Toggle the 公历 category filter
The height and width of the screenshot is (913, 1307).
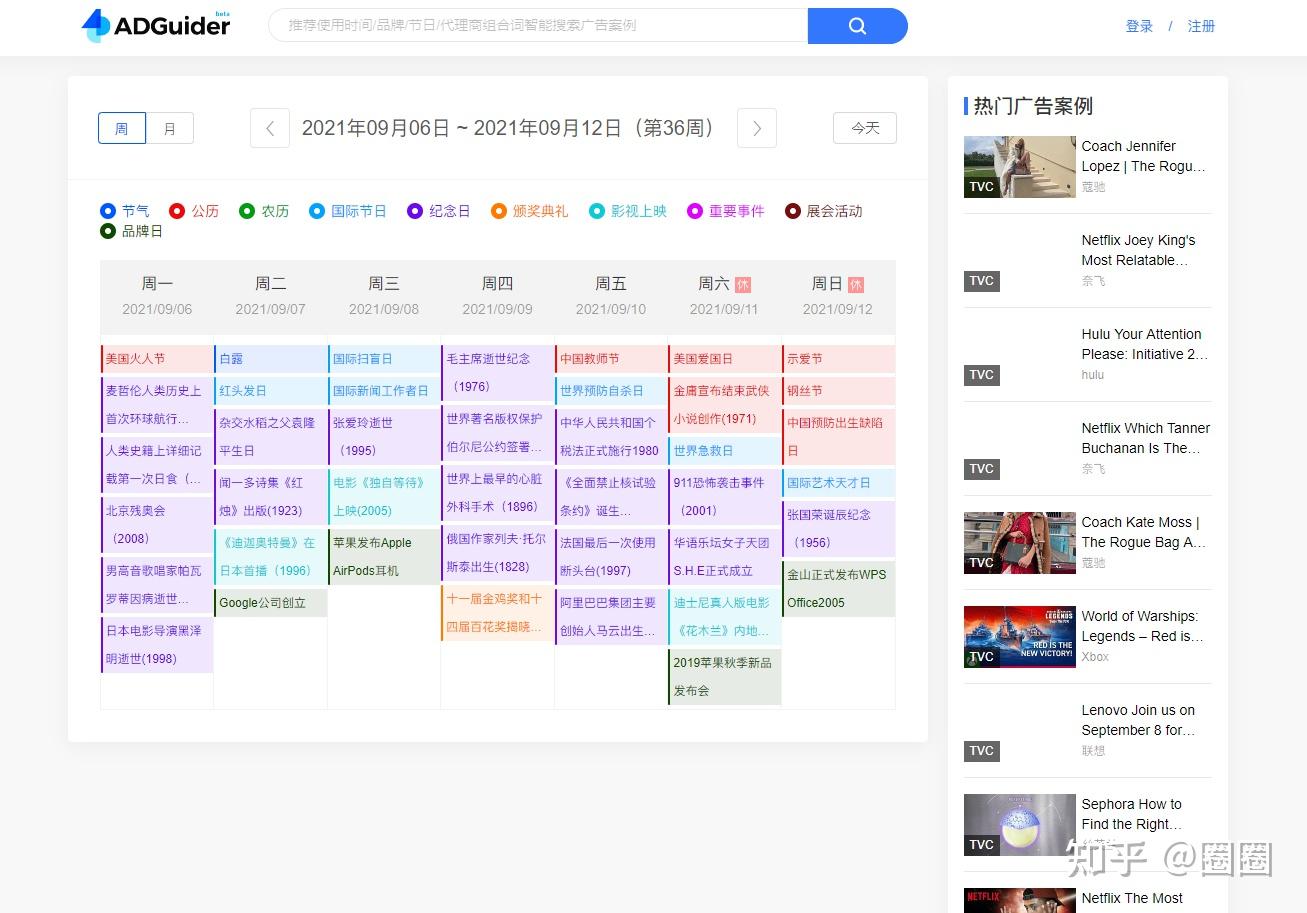click(x=194, y=211)
